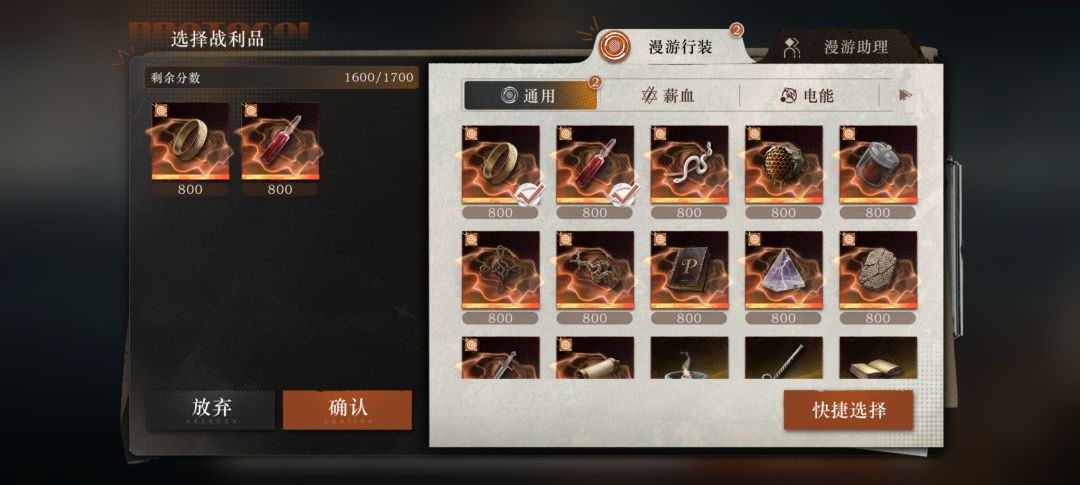This screenshot has width=1080, height=485.
Task: Uncheck the selected gold ring in grid
Action: pyautogui.click(x=500, y=165)
